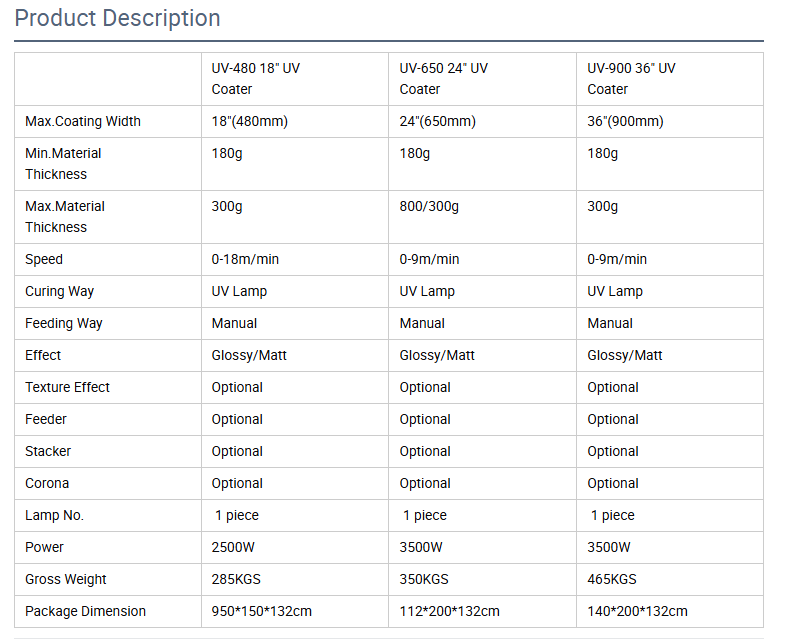This screenshot has height=639, width=789.
Task: Click the Max.Coating Width row label
Action: [83, 121]
